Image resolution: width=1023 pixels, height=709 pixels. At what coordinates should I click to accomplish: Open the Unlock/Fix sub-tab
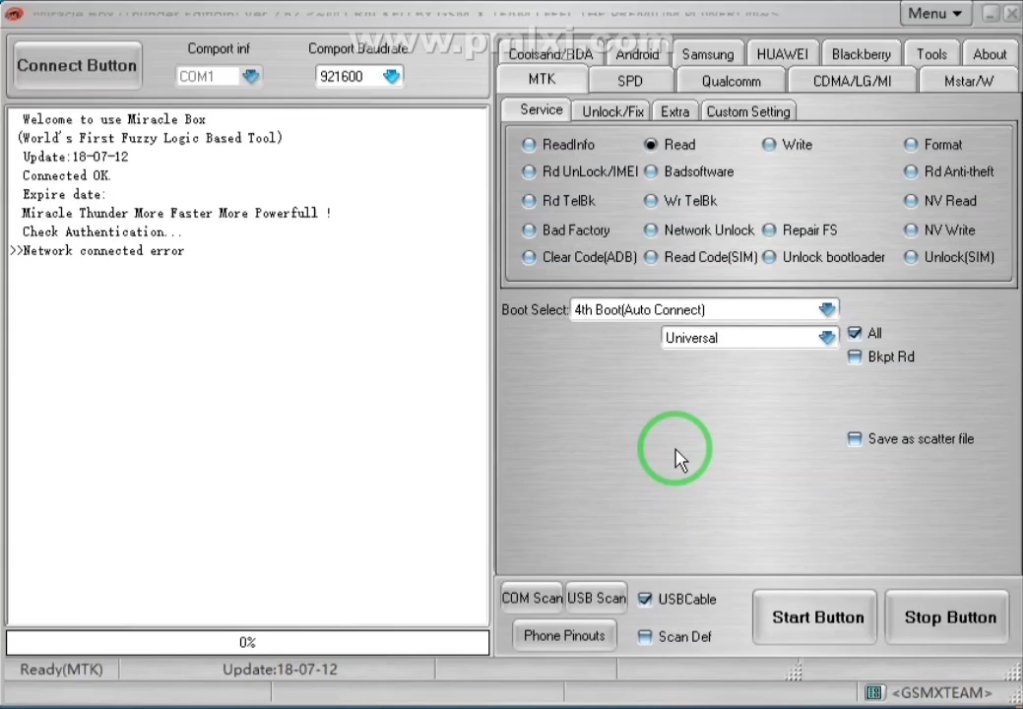612,112
